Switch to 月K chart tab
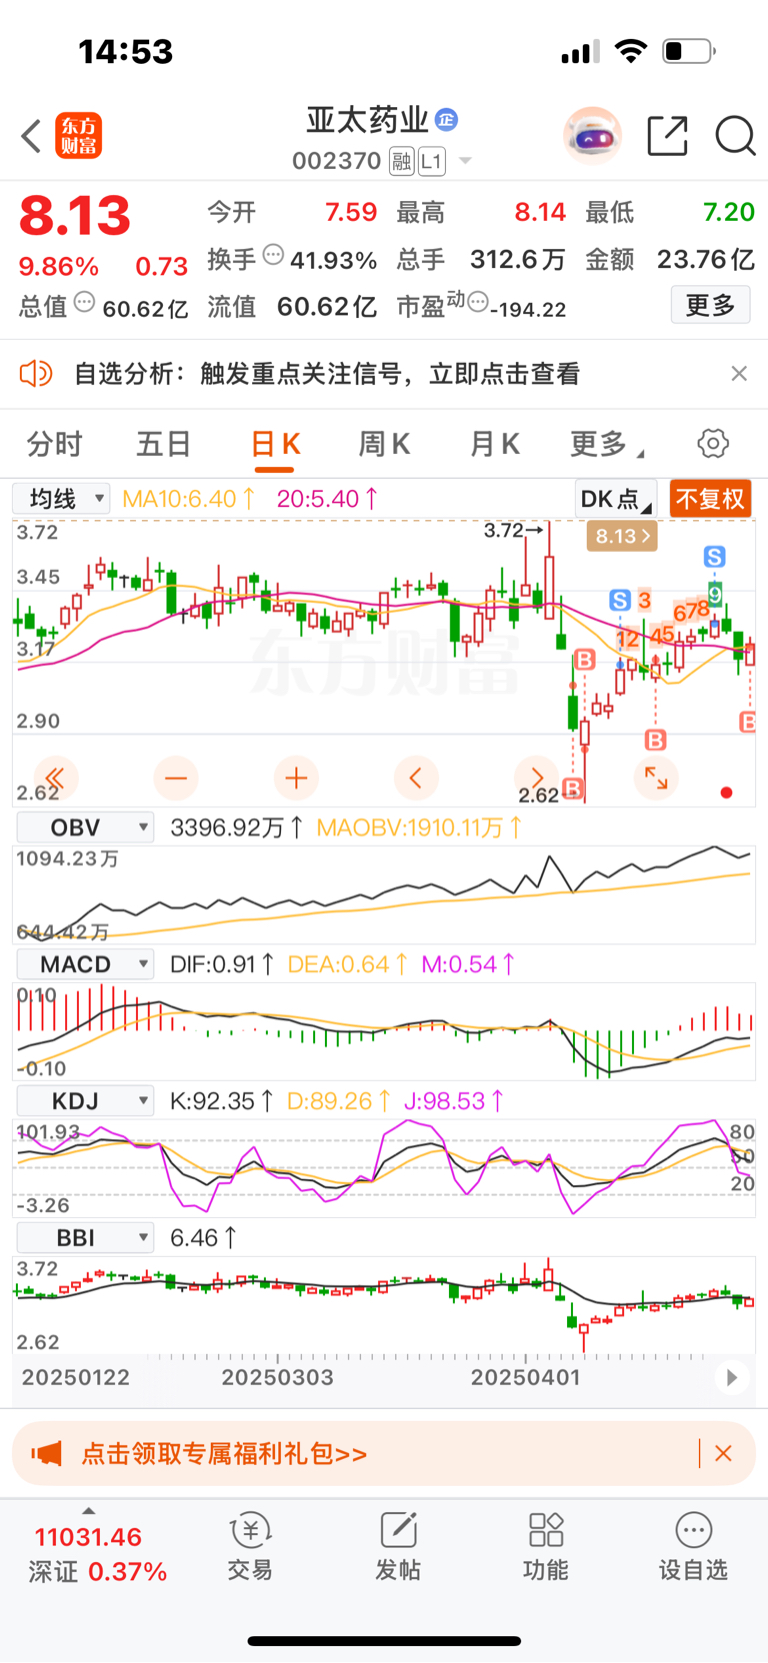The image size is (768, 1663). [495, 444]
